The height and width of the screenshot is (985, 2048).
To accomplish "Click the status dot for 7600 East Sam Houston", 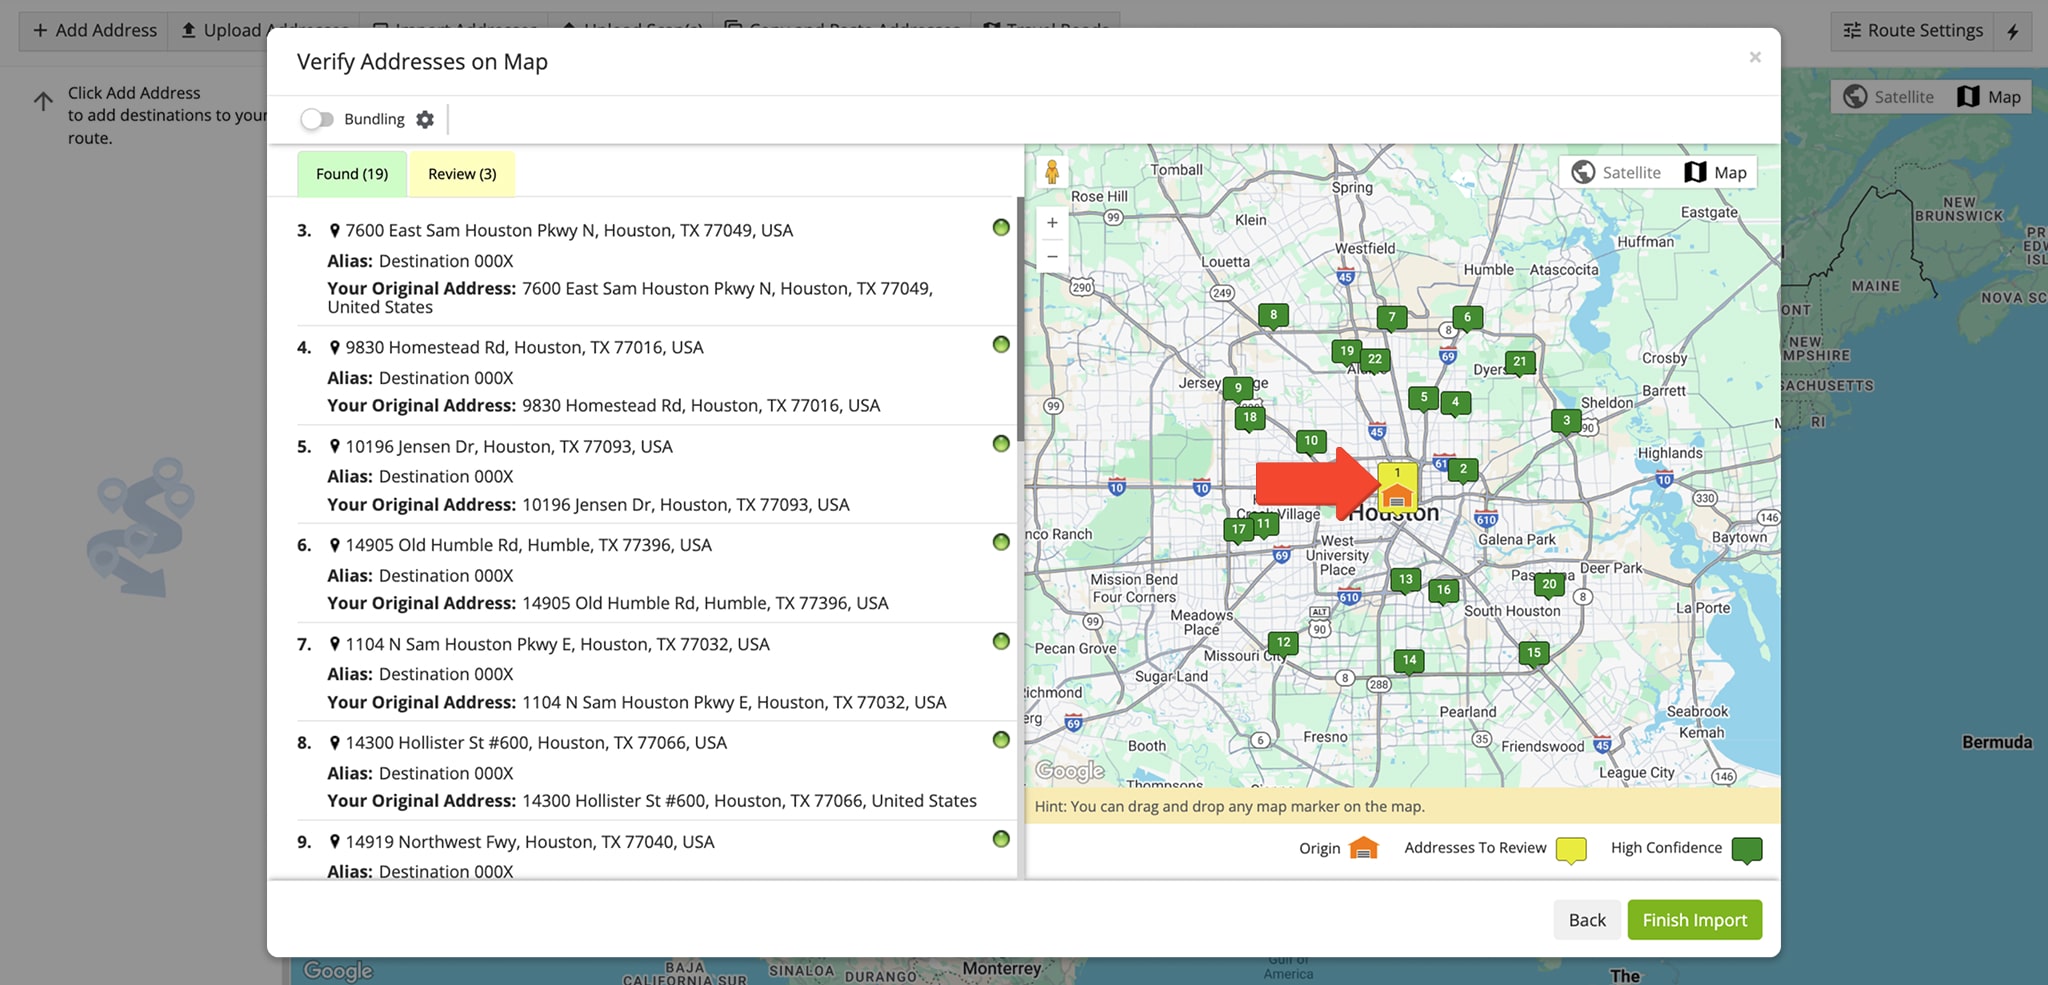I will [x=1001, y=227].
